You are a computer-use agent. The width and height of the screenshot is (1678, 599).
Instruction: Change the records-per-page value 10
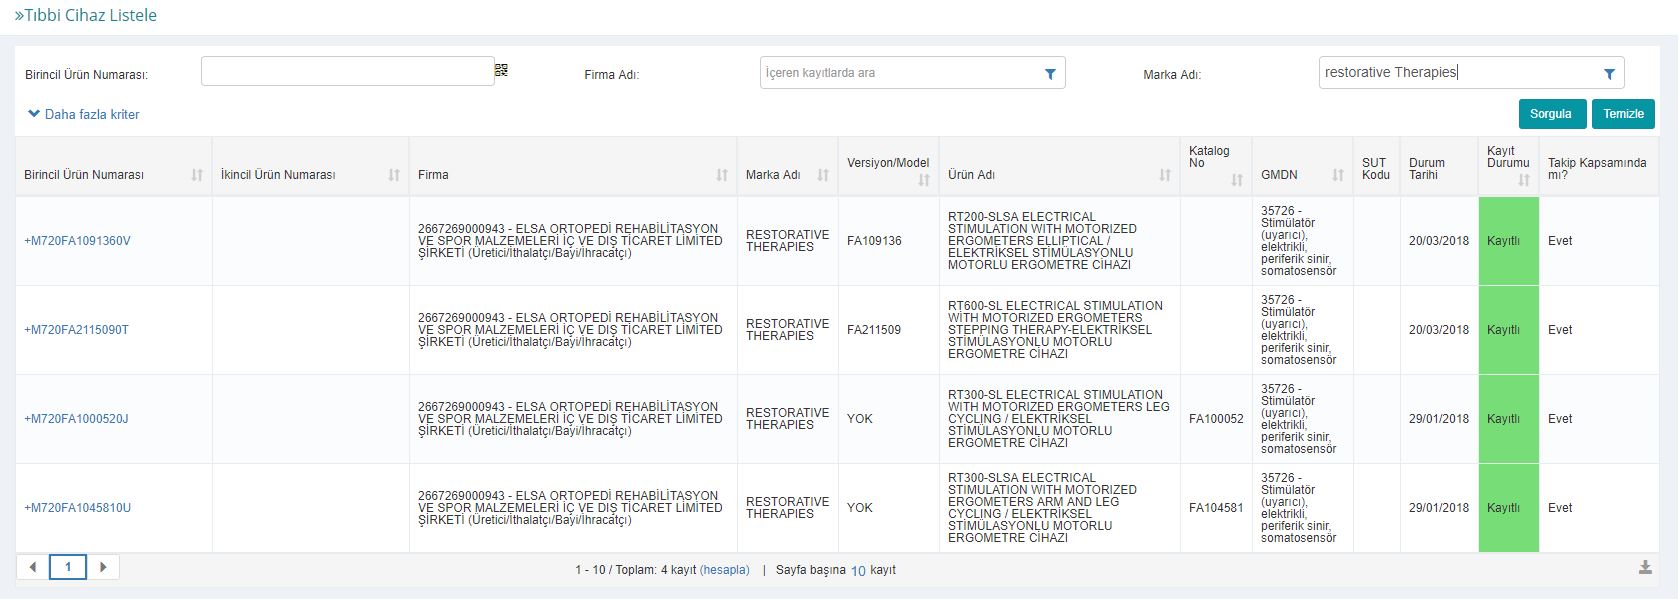(x=858, y=571)
